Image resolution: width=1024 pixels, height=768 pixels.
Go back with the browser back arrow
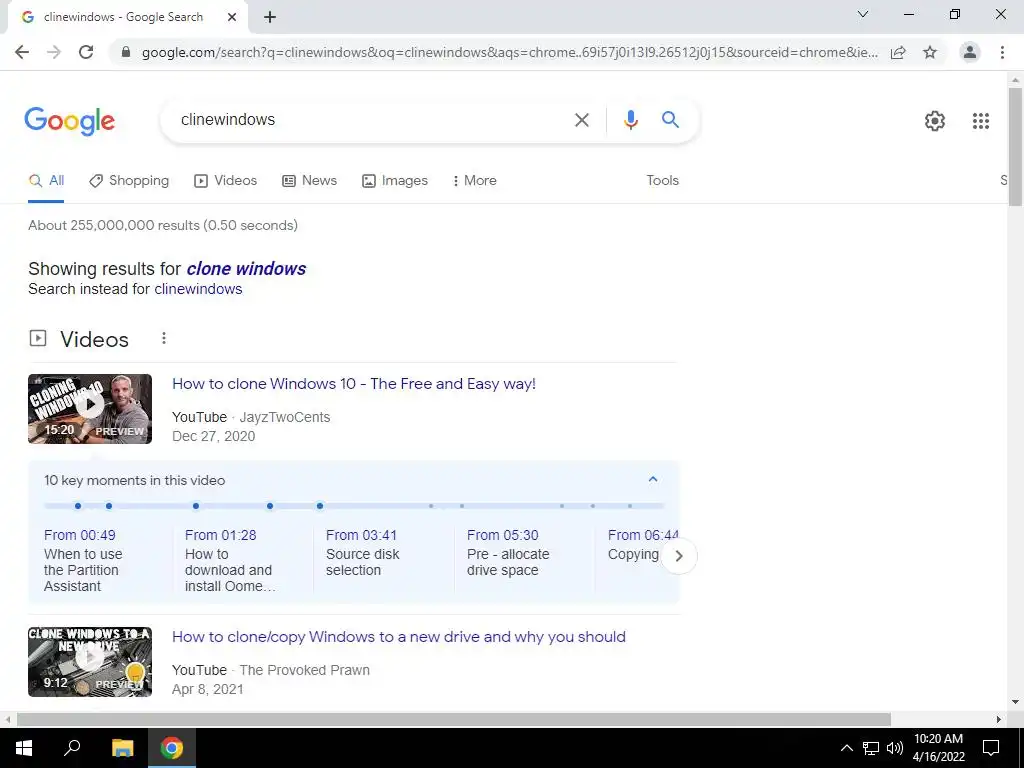click(x=22, y=52)
